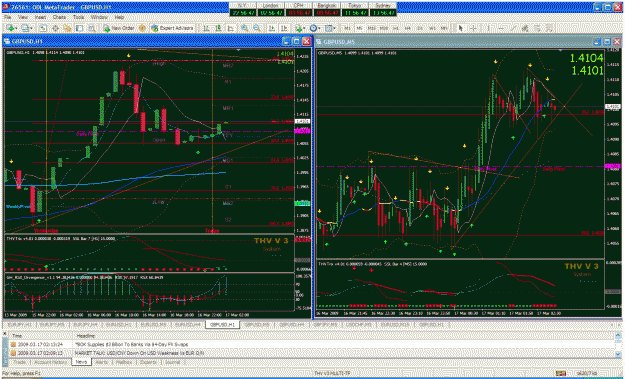Open the MetaEditor icon

[142, 28]
